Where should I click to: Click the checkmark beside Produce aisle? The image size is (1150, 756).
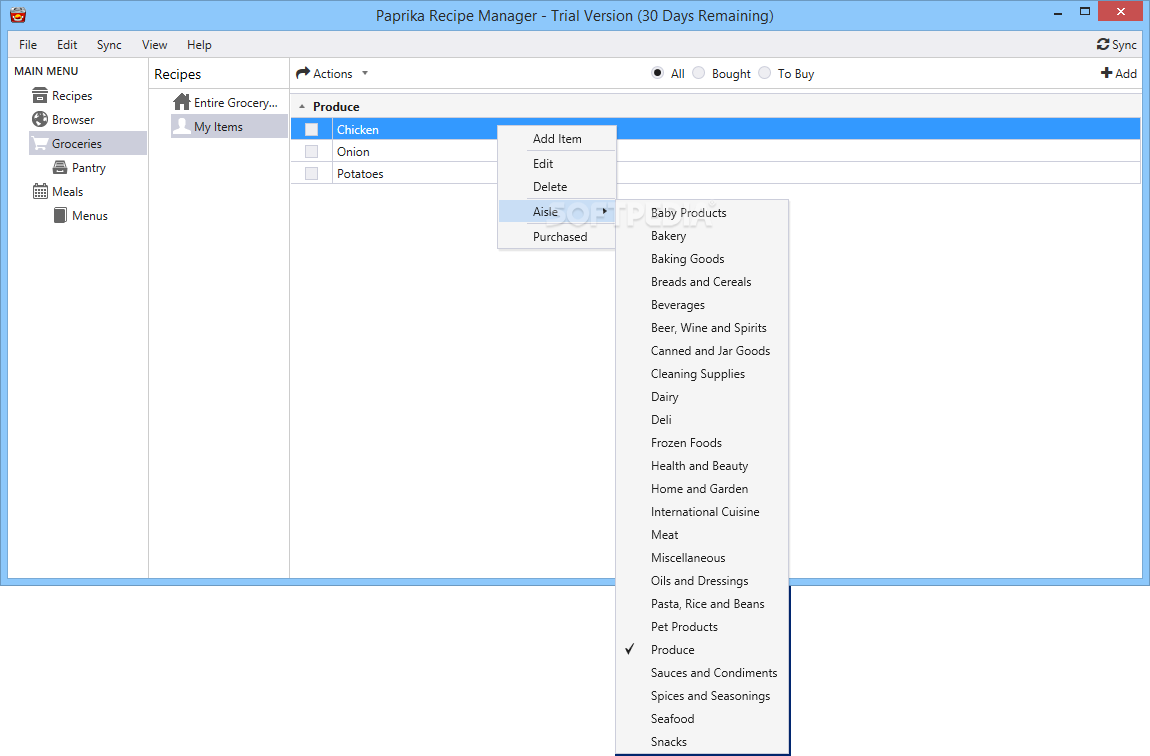pyautogui.click(x=629, y=649)
